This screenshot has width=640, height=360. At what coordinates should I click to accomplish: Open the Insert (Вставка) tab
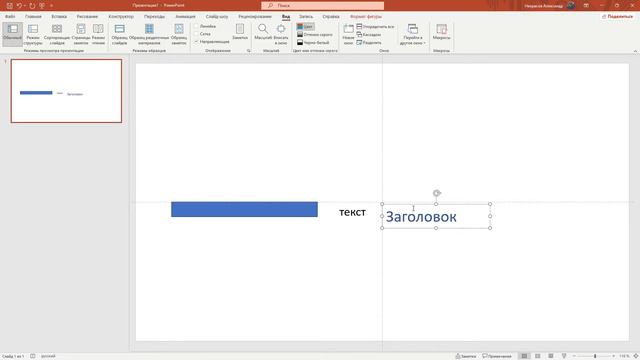point(59,17)
